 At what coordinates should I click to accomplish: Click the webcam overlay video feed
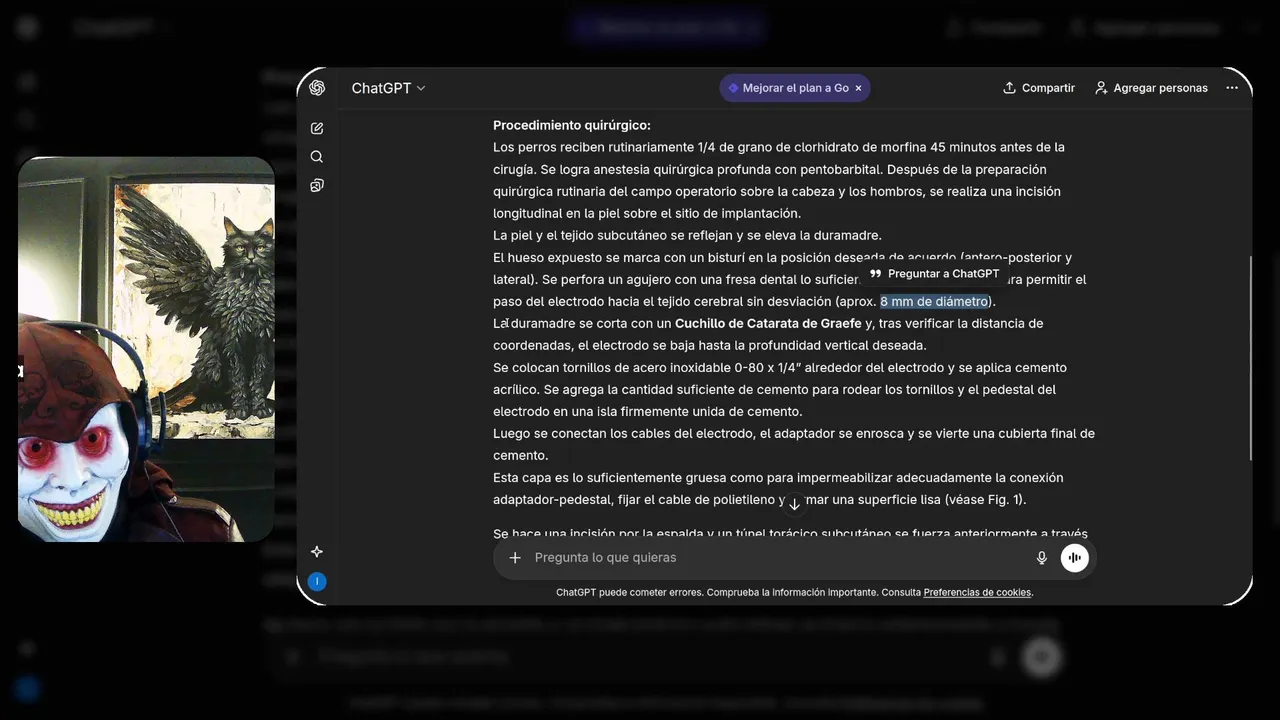(x=146, y=349)
